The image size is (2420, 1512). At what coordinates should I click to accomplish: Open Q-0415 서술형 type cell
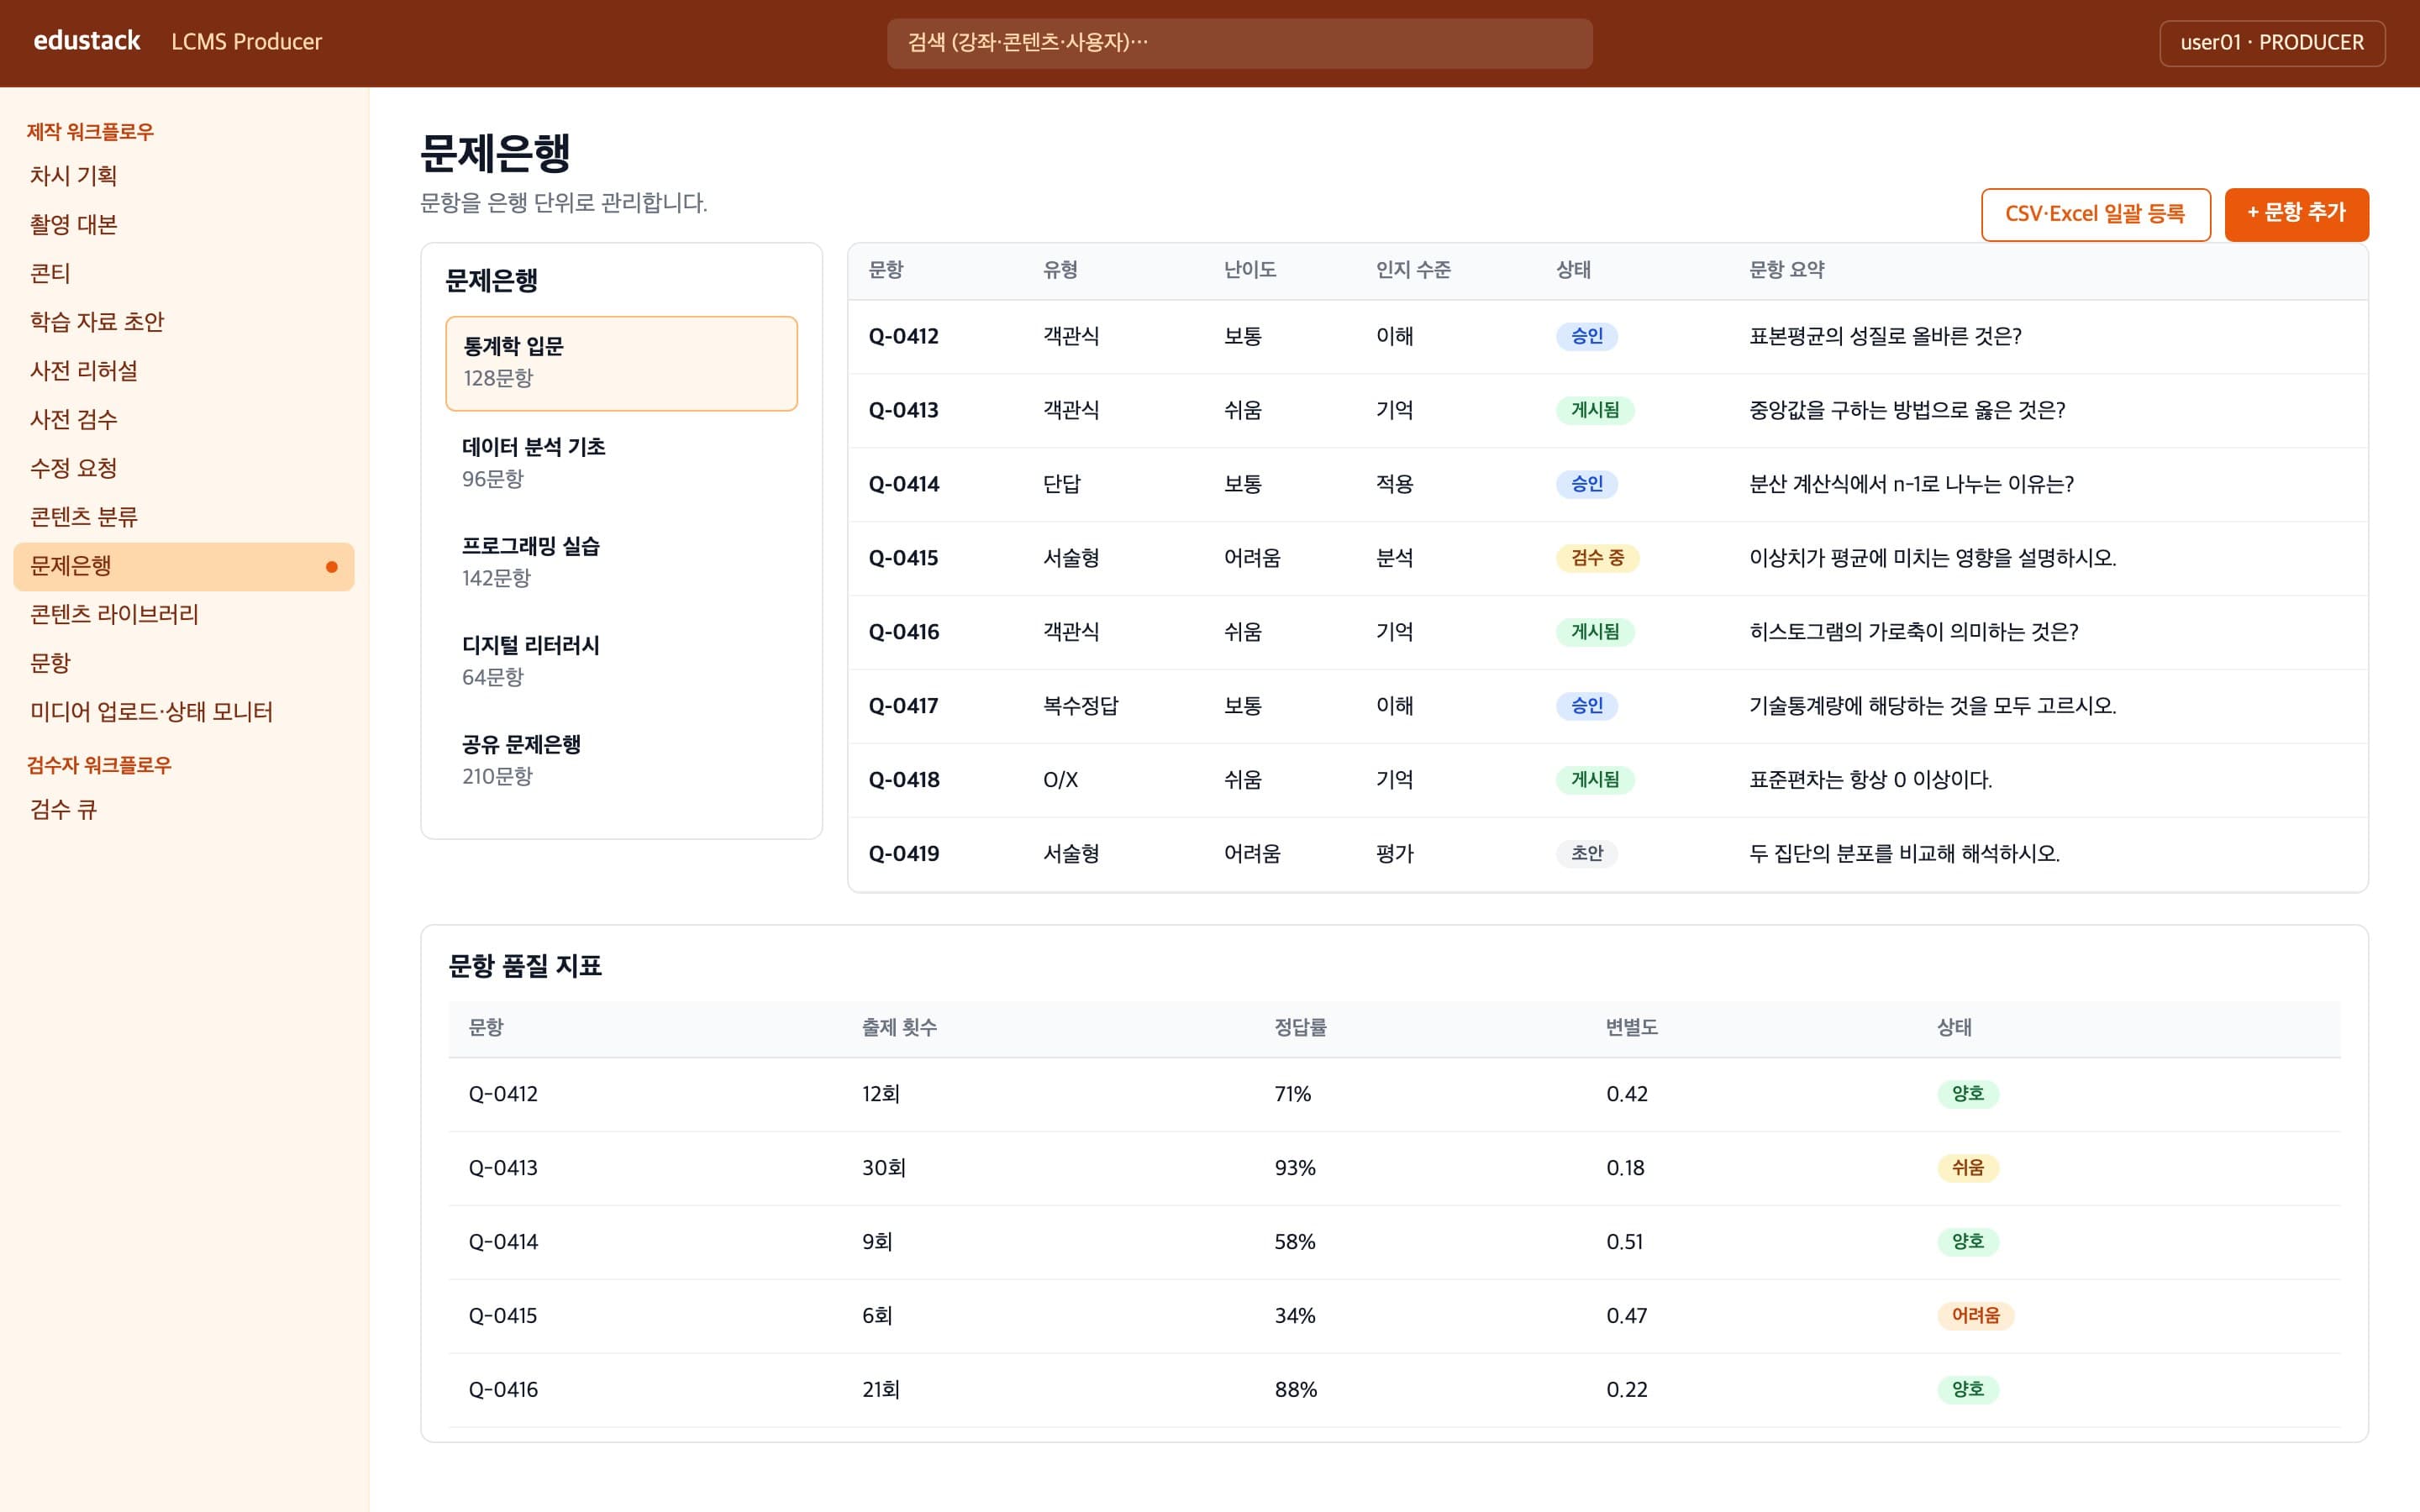1071,558
